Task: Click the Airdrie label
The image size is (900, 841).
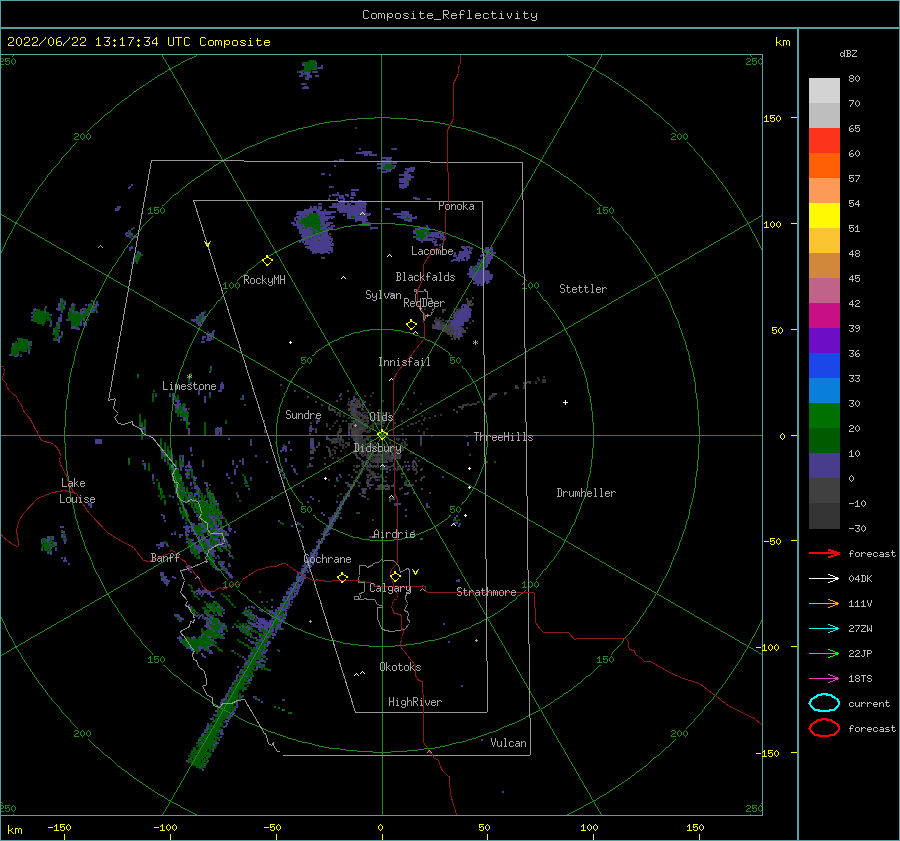Action: (394, 534)
